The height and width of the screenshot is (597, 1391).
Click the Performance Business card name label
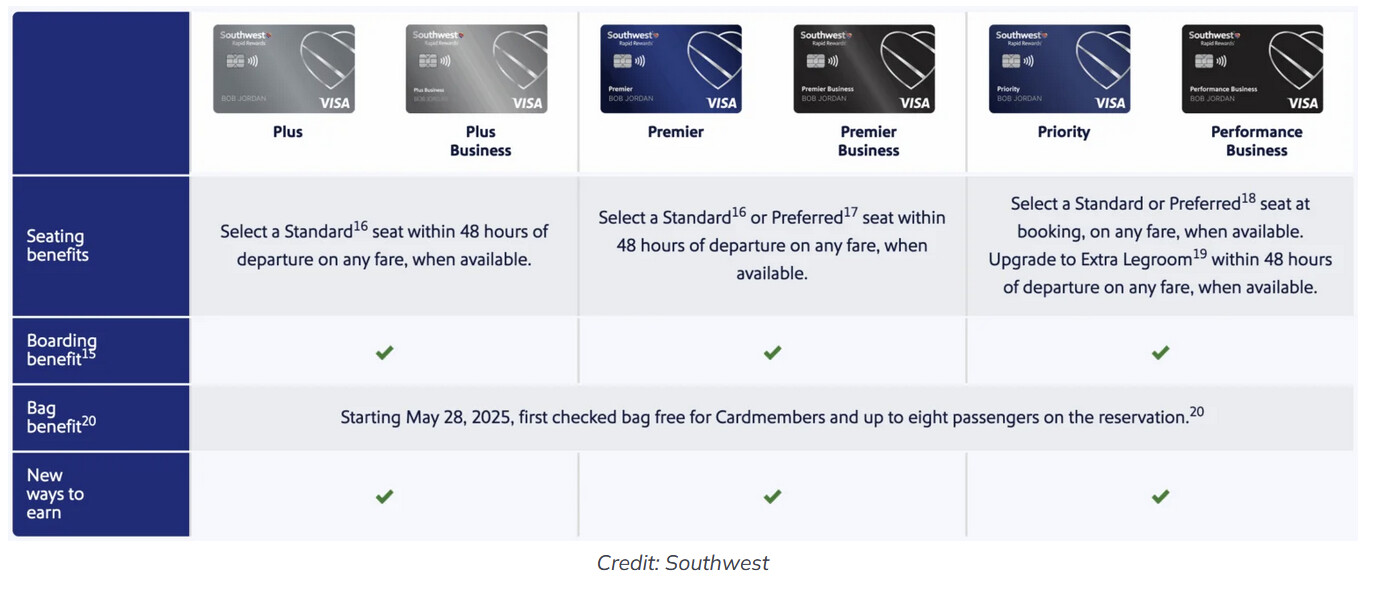1256,141
